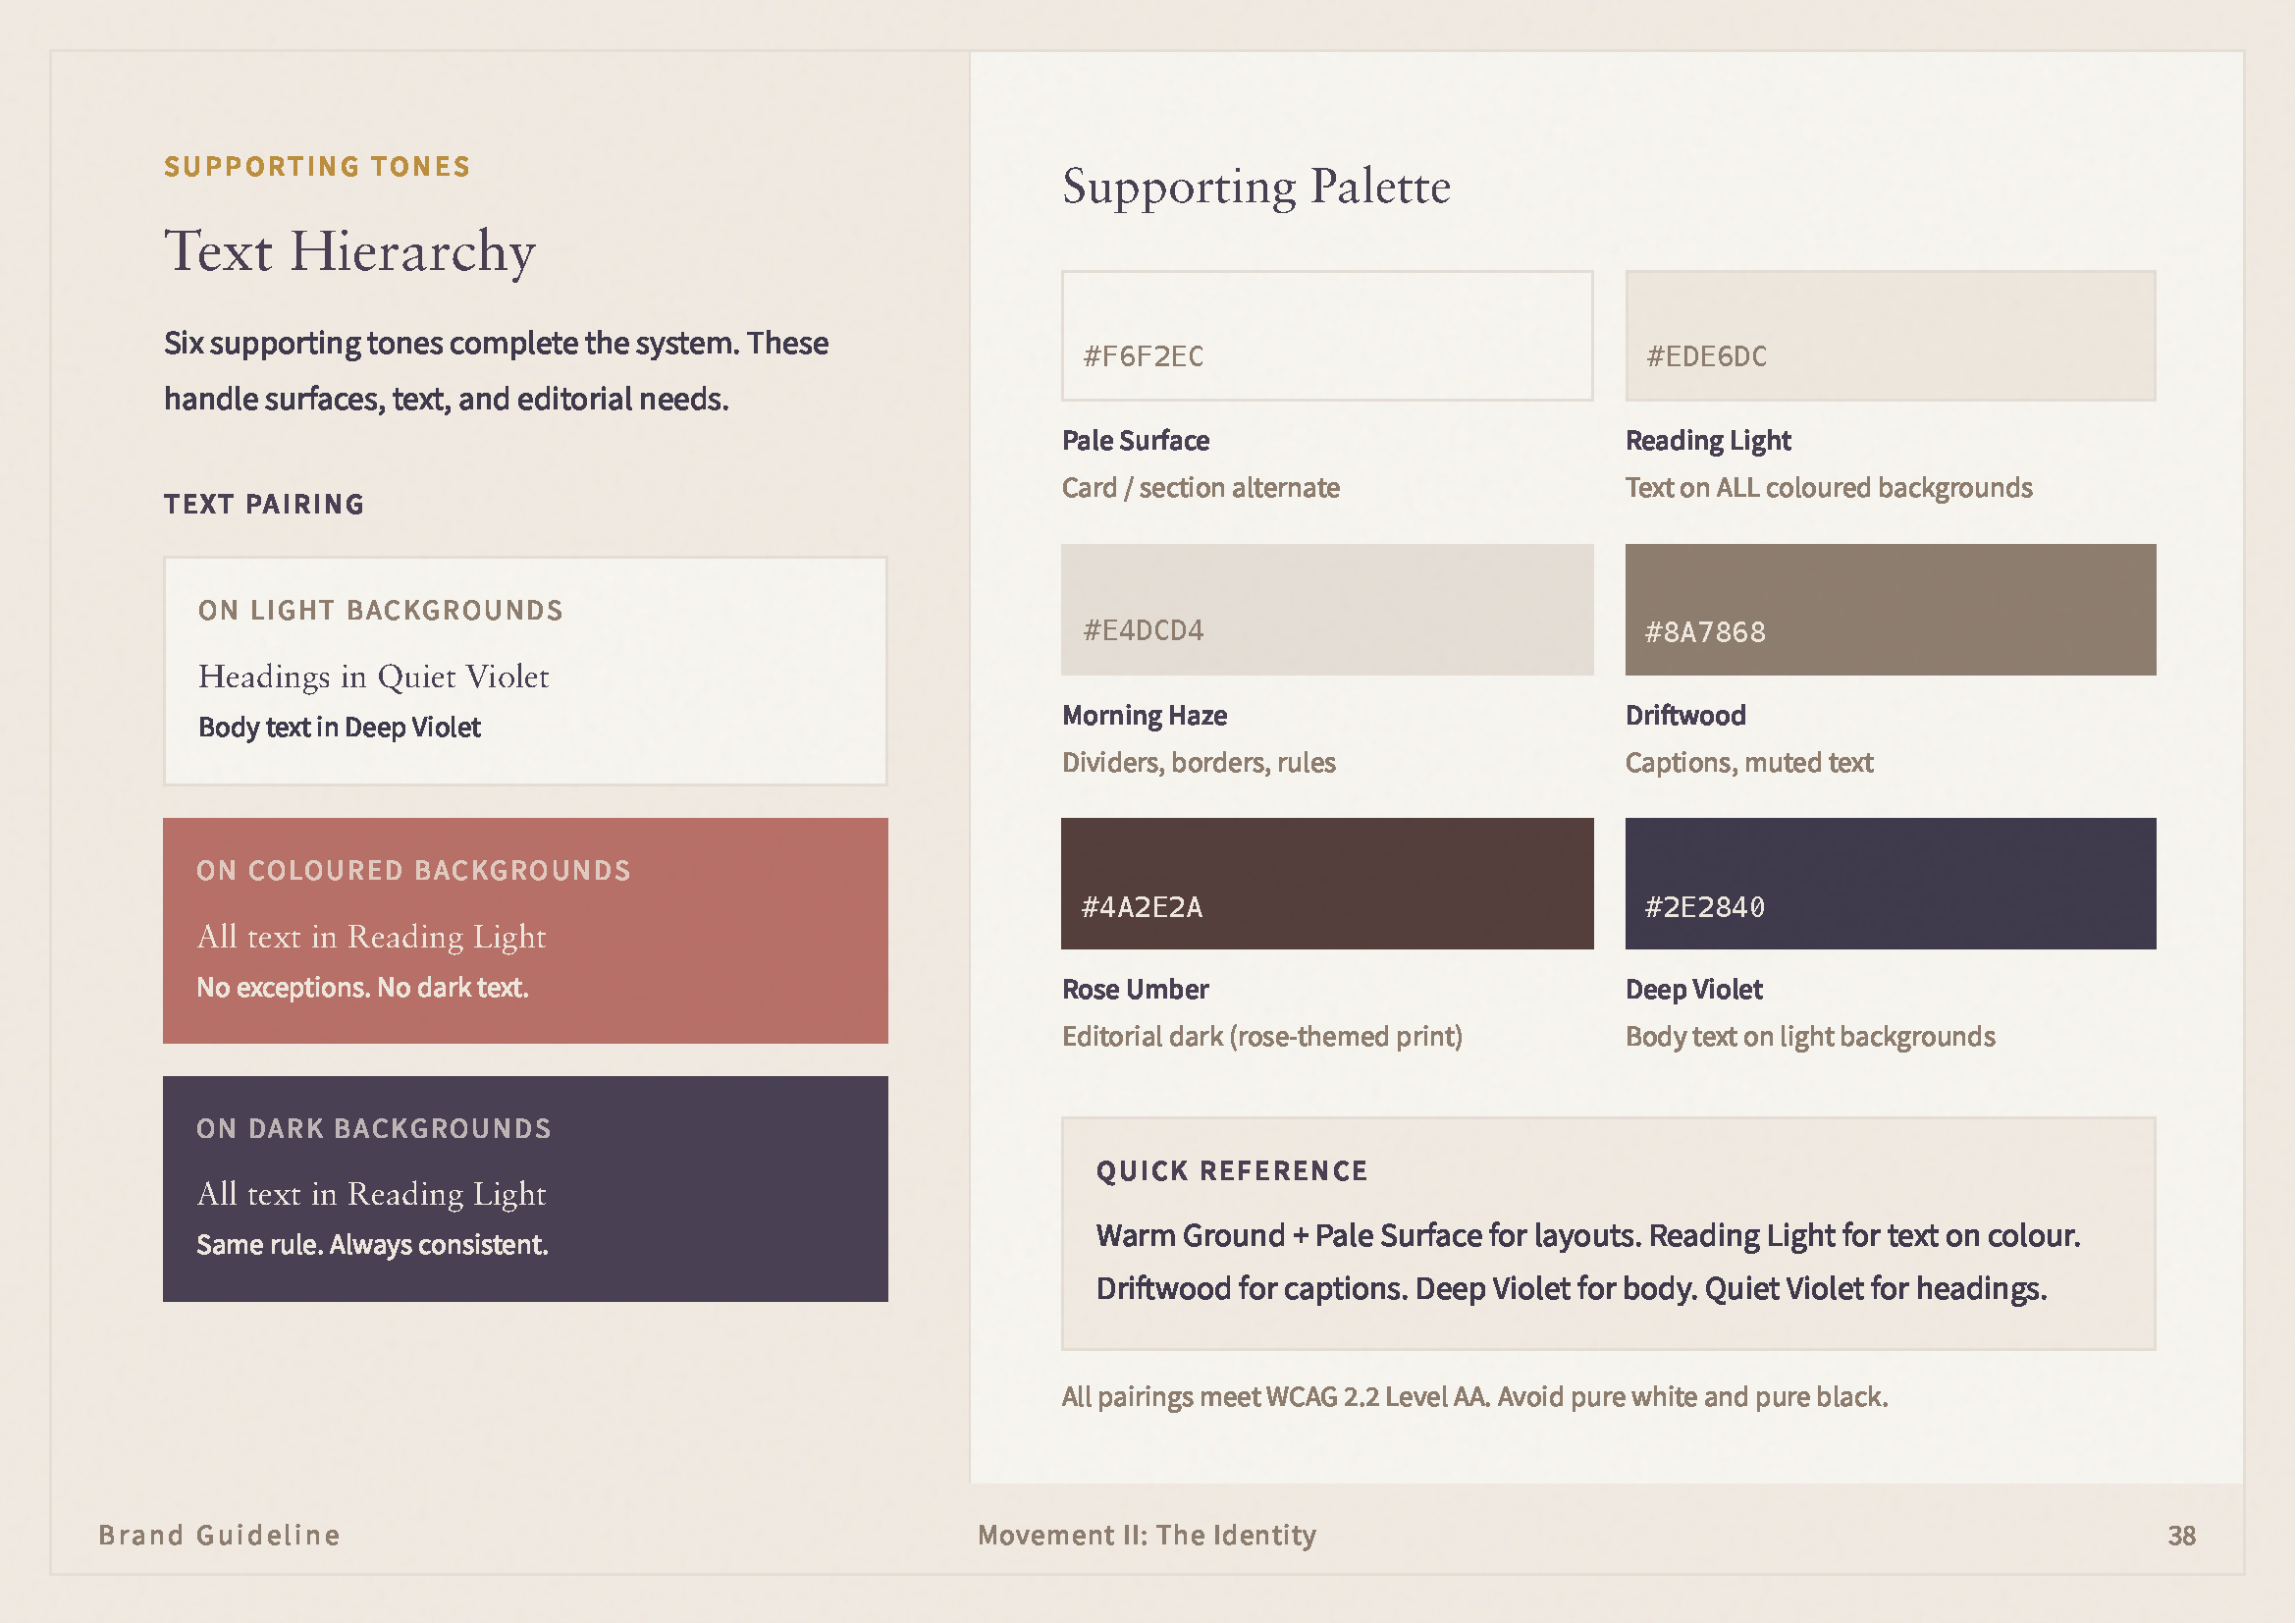Click the On Dark Backgrounds panel
The width and height of the screenshot is (2296, 1623).
pyautogui.click(x=525, y=1188)
